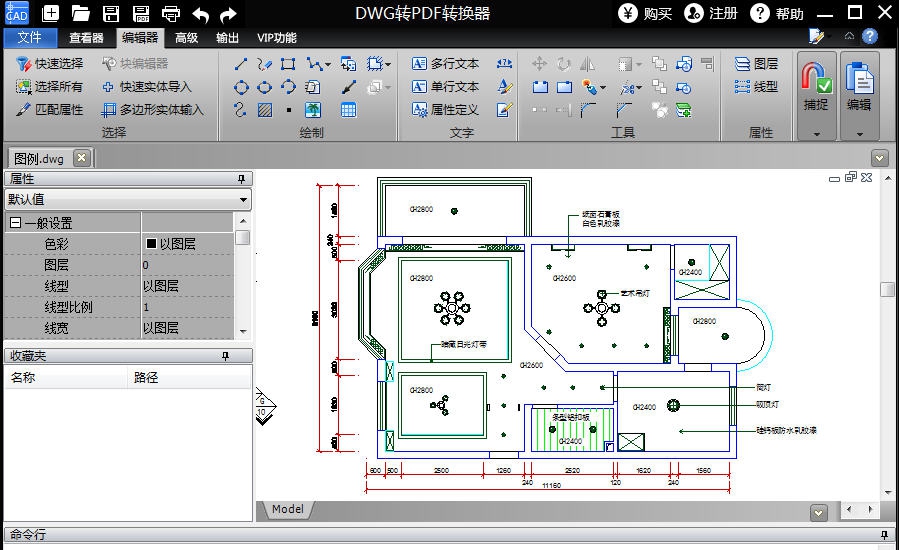The image size is (899, 550).
Task: Open the 文件 menu
Action: pyautogui.click(x=30, y=38)
